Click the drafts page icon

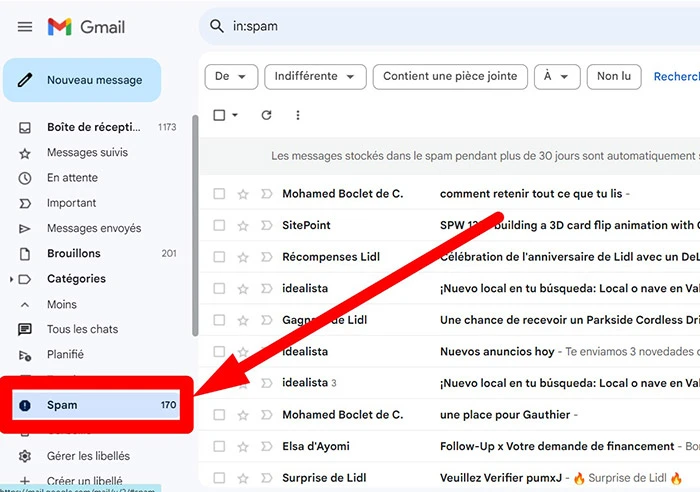[x=25, y=254]
